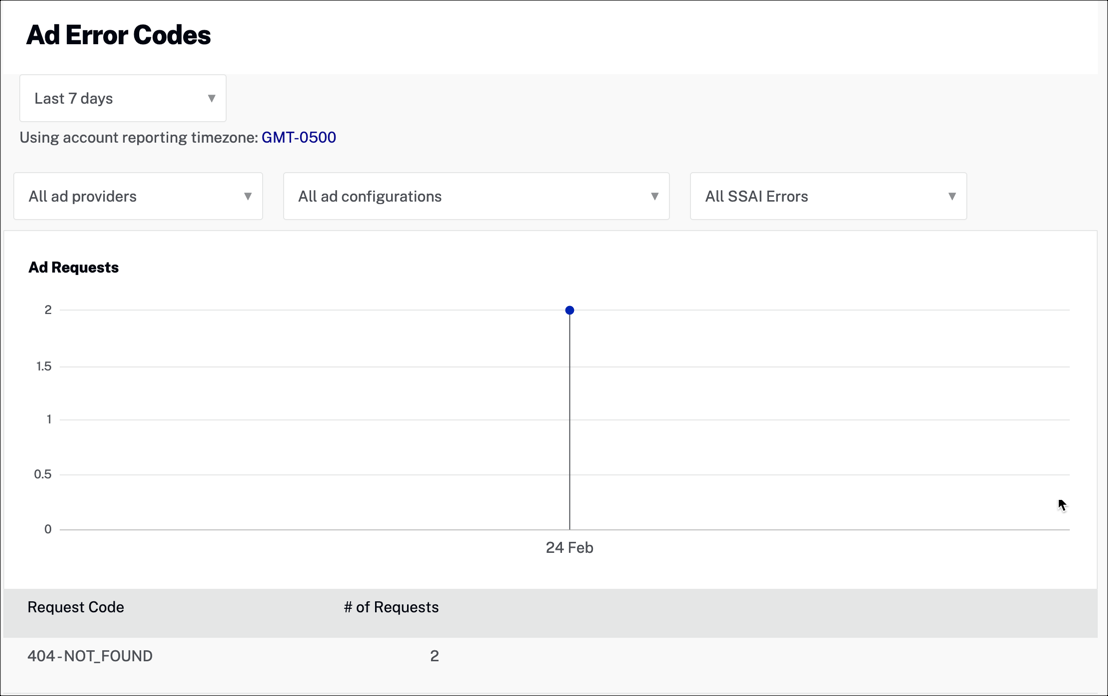Sort by the Request Code column header
Viewport: 1108px width, 696px height.
(76, 607)
